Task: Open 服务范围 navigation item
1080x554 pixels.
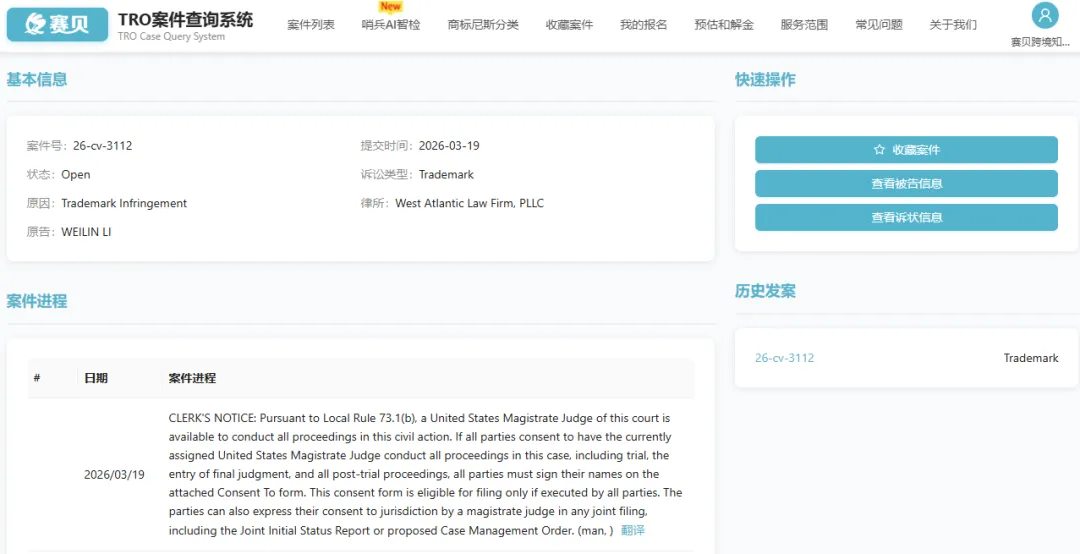Action: tap(804, 25)
